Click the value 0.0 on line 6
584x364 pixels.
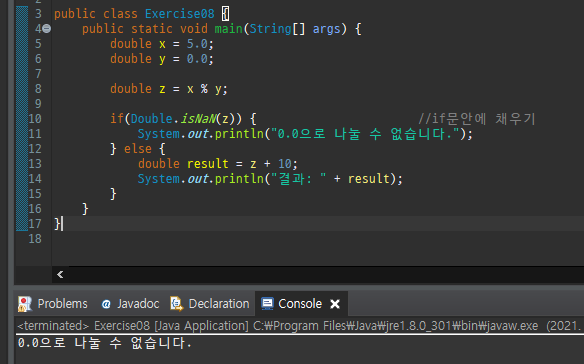pyautogui.click(x=197, y=58)
